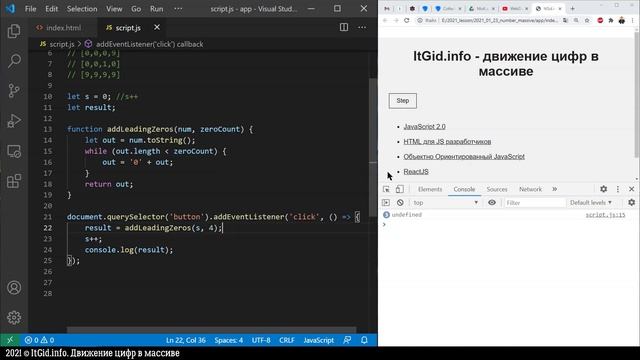This screenshot has height=360, width=640.
Task: Toggle the device toolbar in DevTools
Action: pyautogui.click(x=400, y=189)
